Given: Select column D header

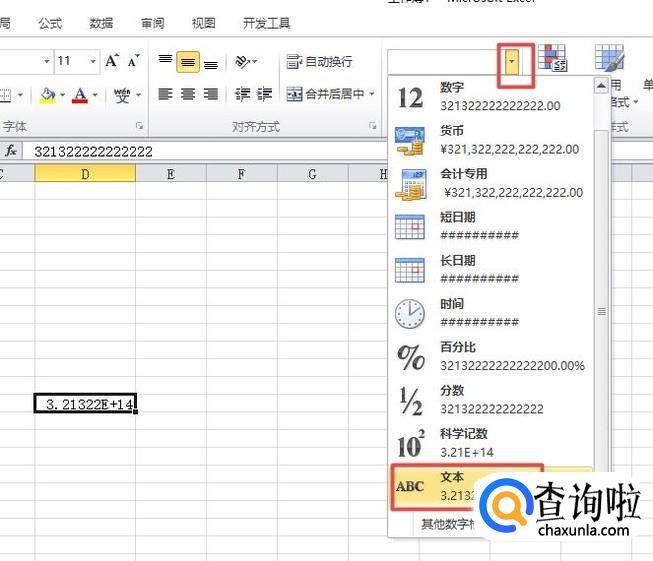Looking at the screenshot, I should coord(85,173).
